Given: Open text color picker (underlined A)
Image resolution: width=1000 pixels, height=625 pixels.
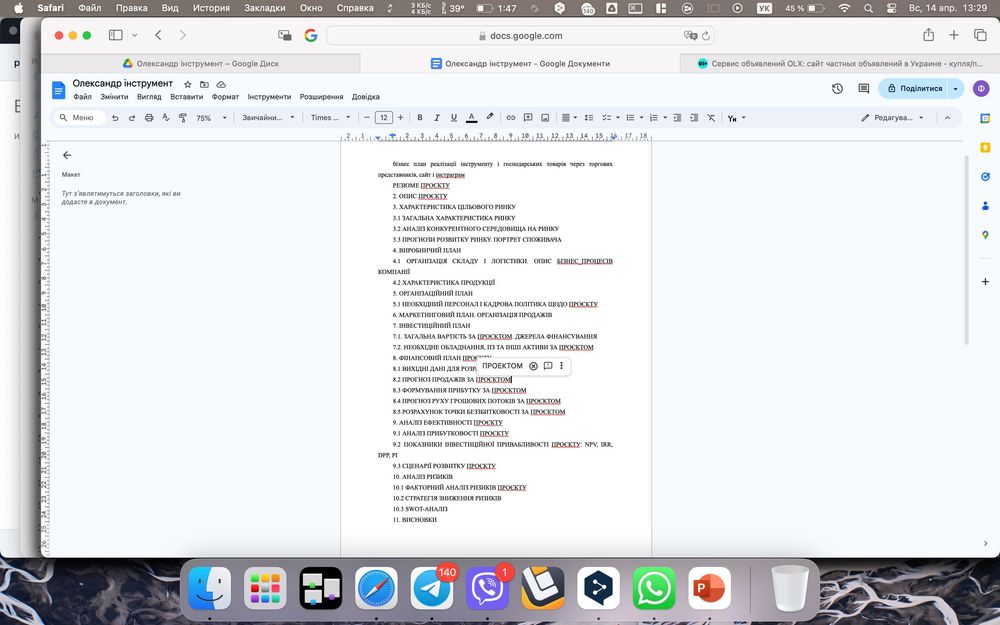Looking at the screenshot, I should click(471, 117).
